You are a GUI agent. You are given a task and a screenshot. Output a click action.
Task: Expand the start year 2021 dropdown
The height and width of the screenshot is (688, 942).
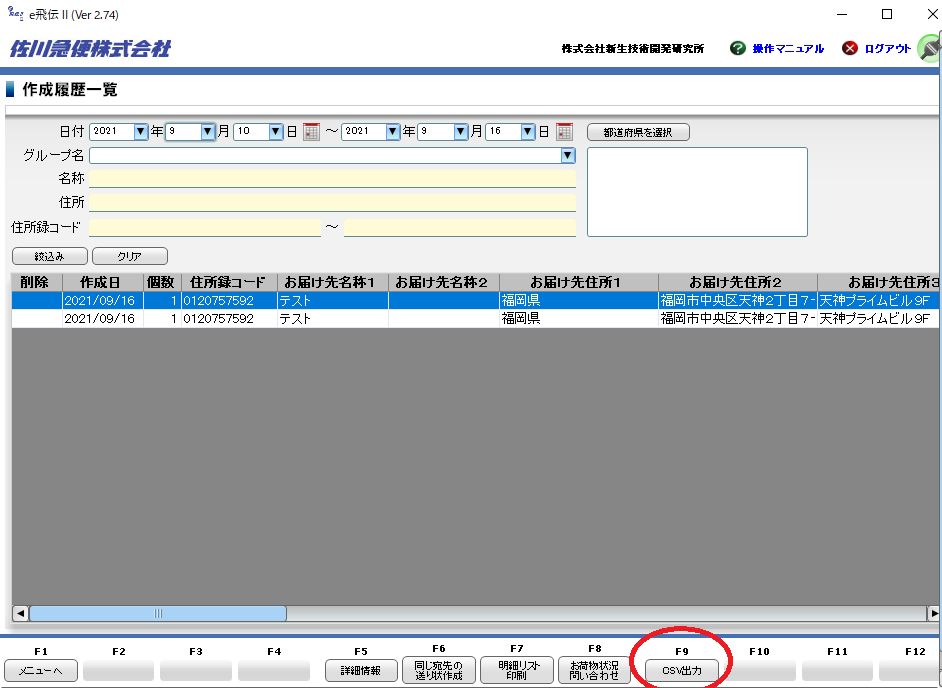point(141,131)
